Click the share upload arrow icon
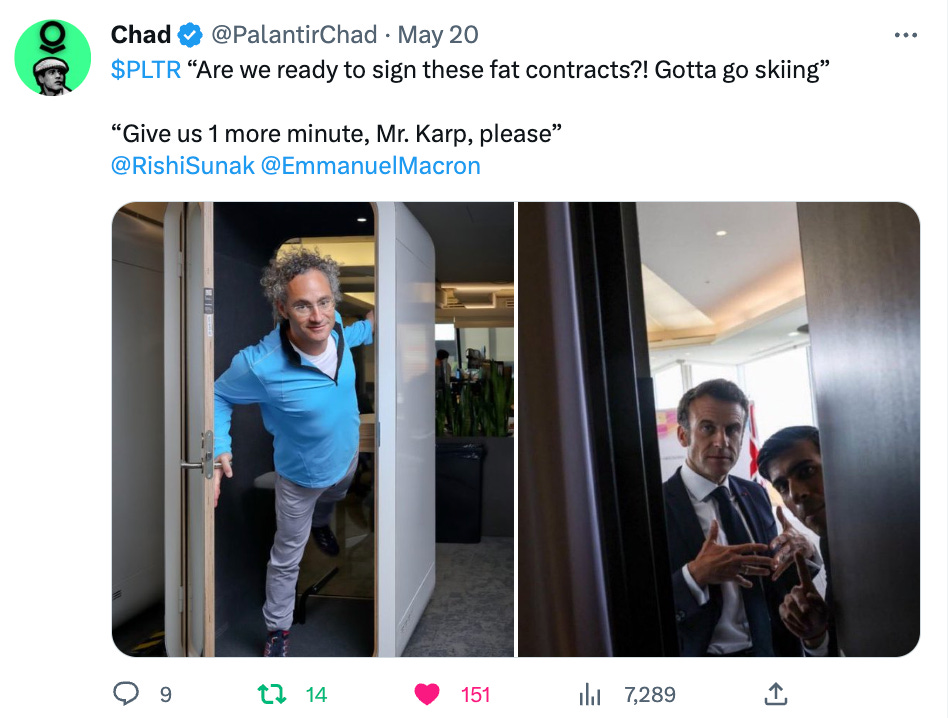Image resolution: width=948 pixels, height=718 pixels. click(x=776, y=694)
